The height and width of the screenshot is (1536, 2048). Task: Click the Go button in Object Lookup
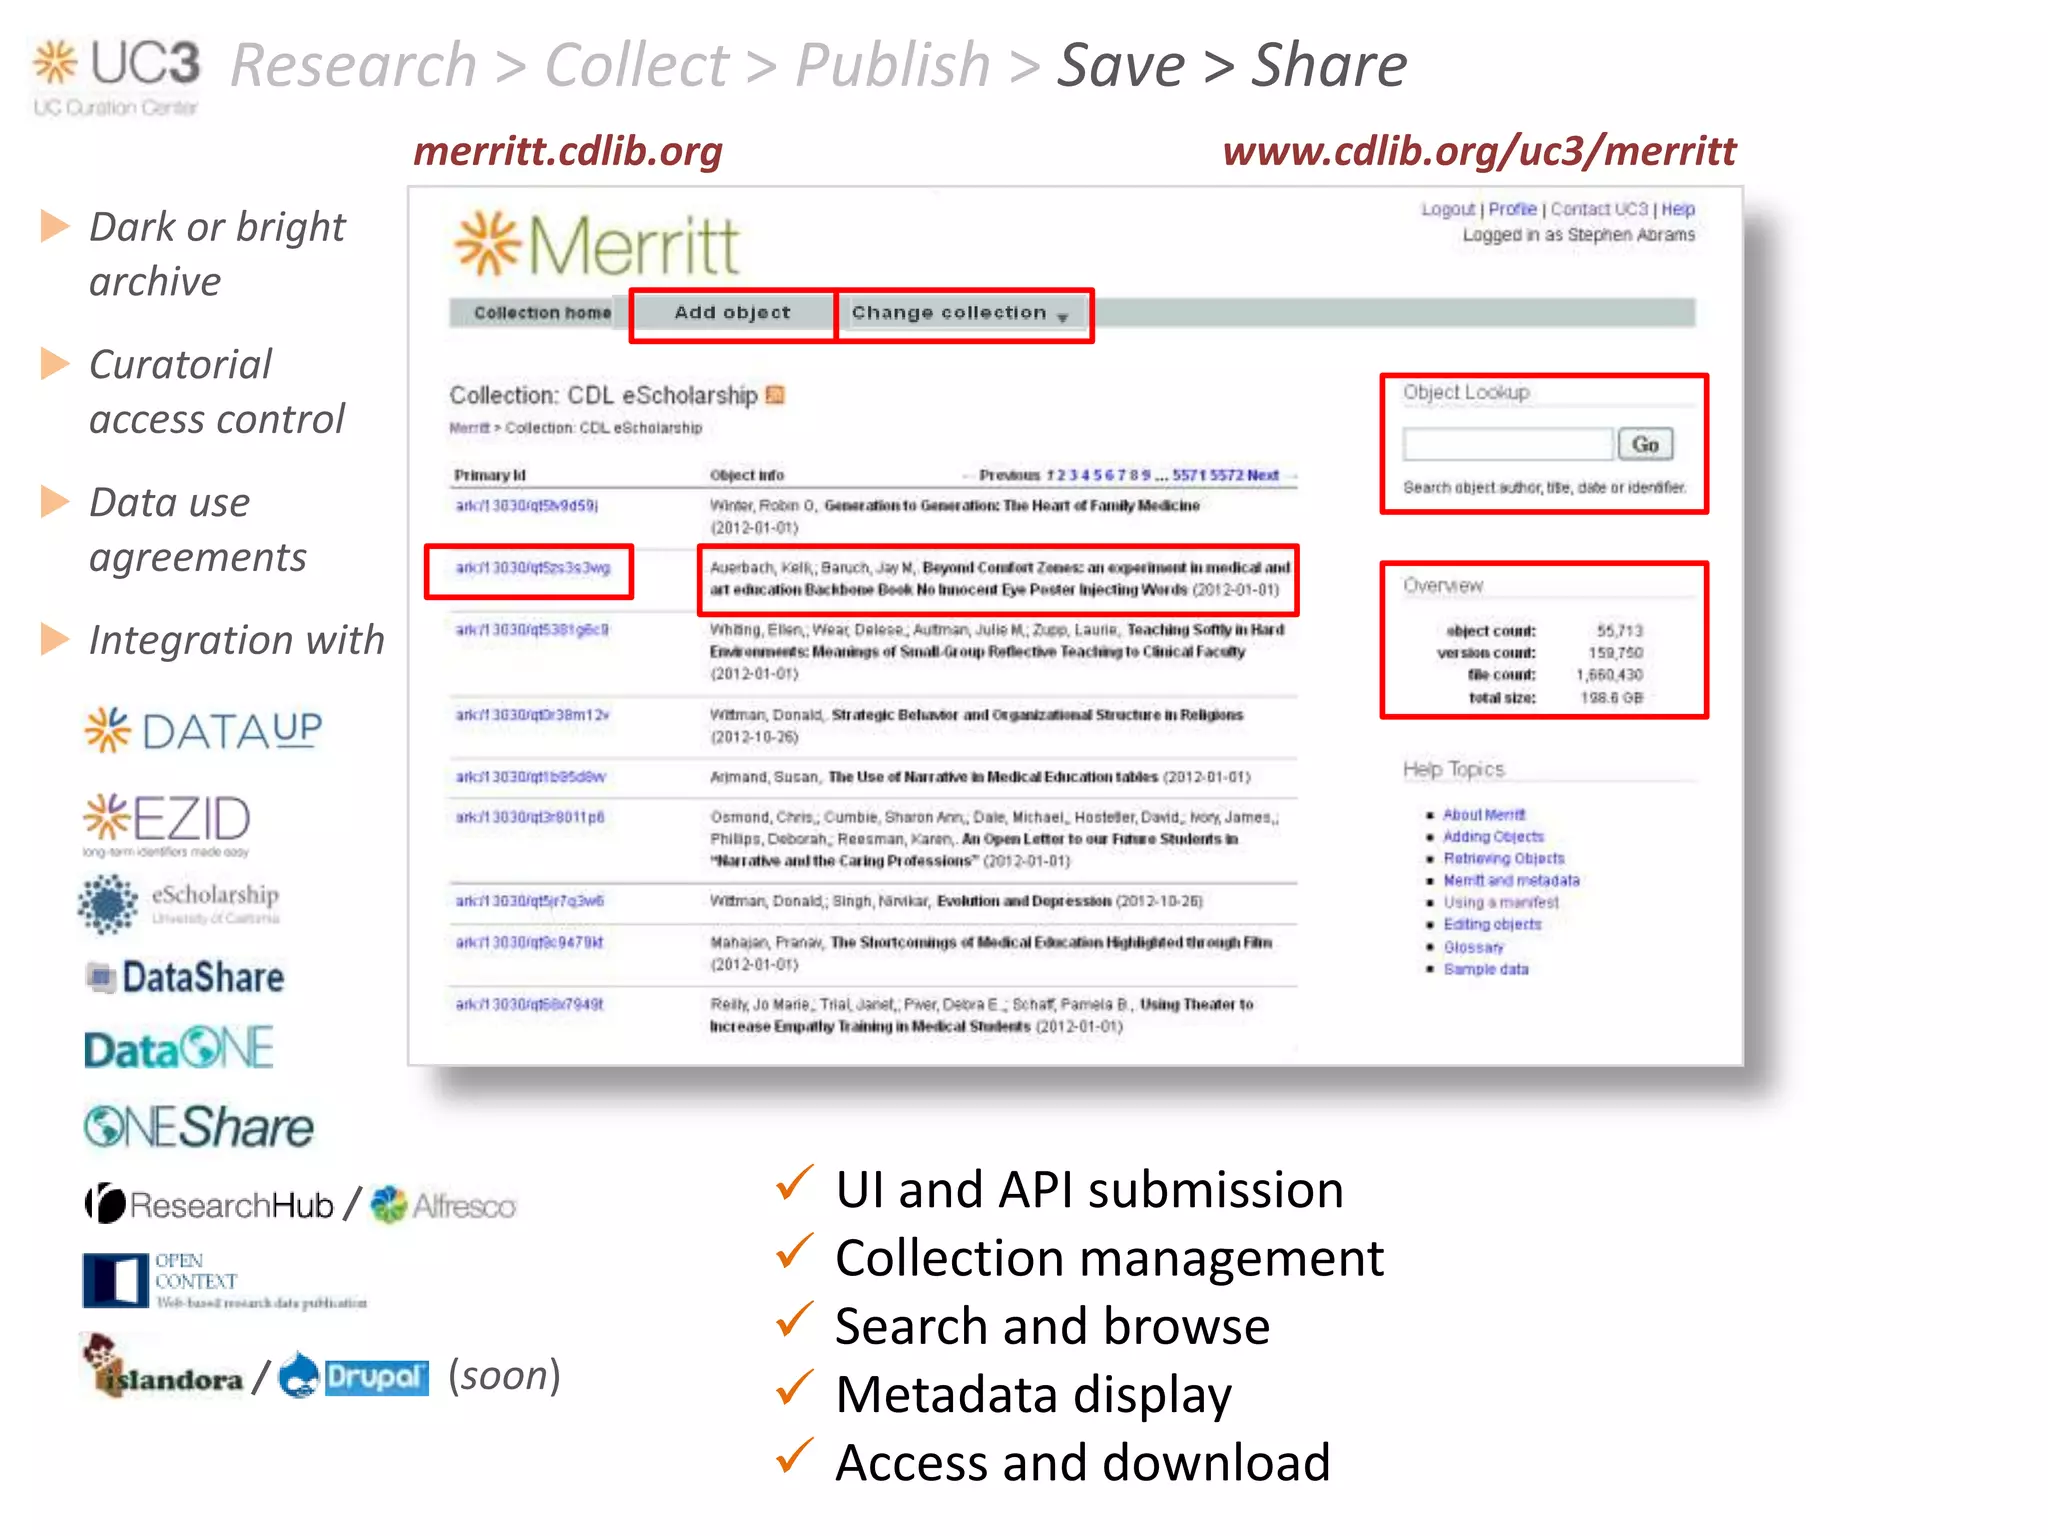[x=1645, y=445]
